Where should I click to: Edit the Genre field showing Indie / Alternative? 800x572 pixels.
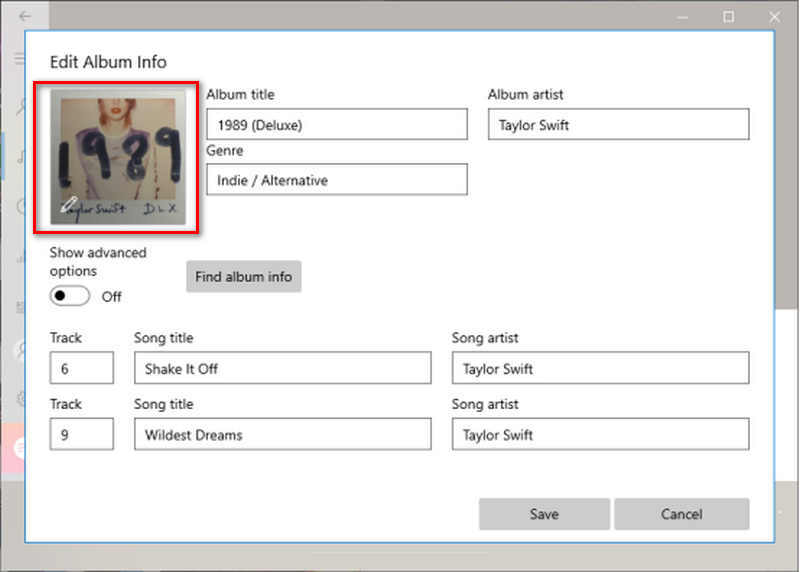tap(336, 180)
